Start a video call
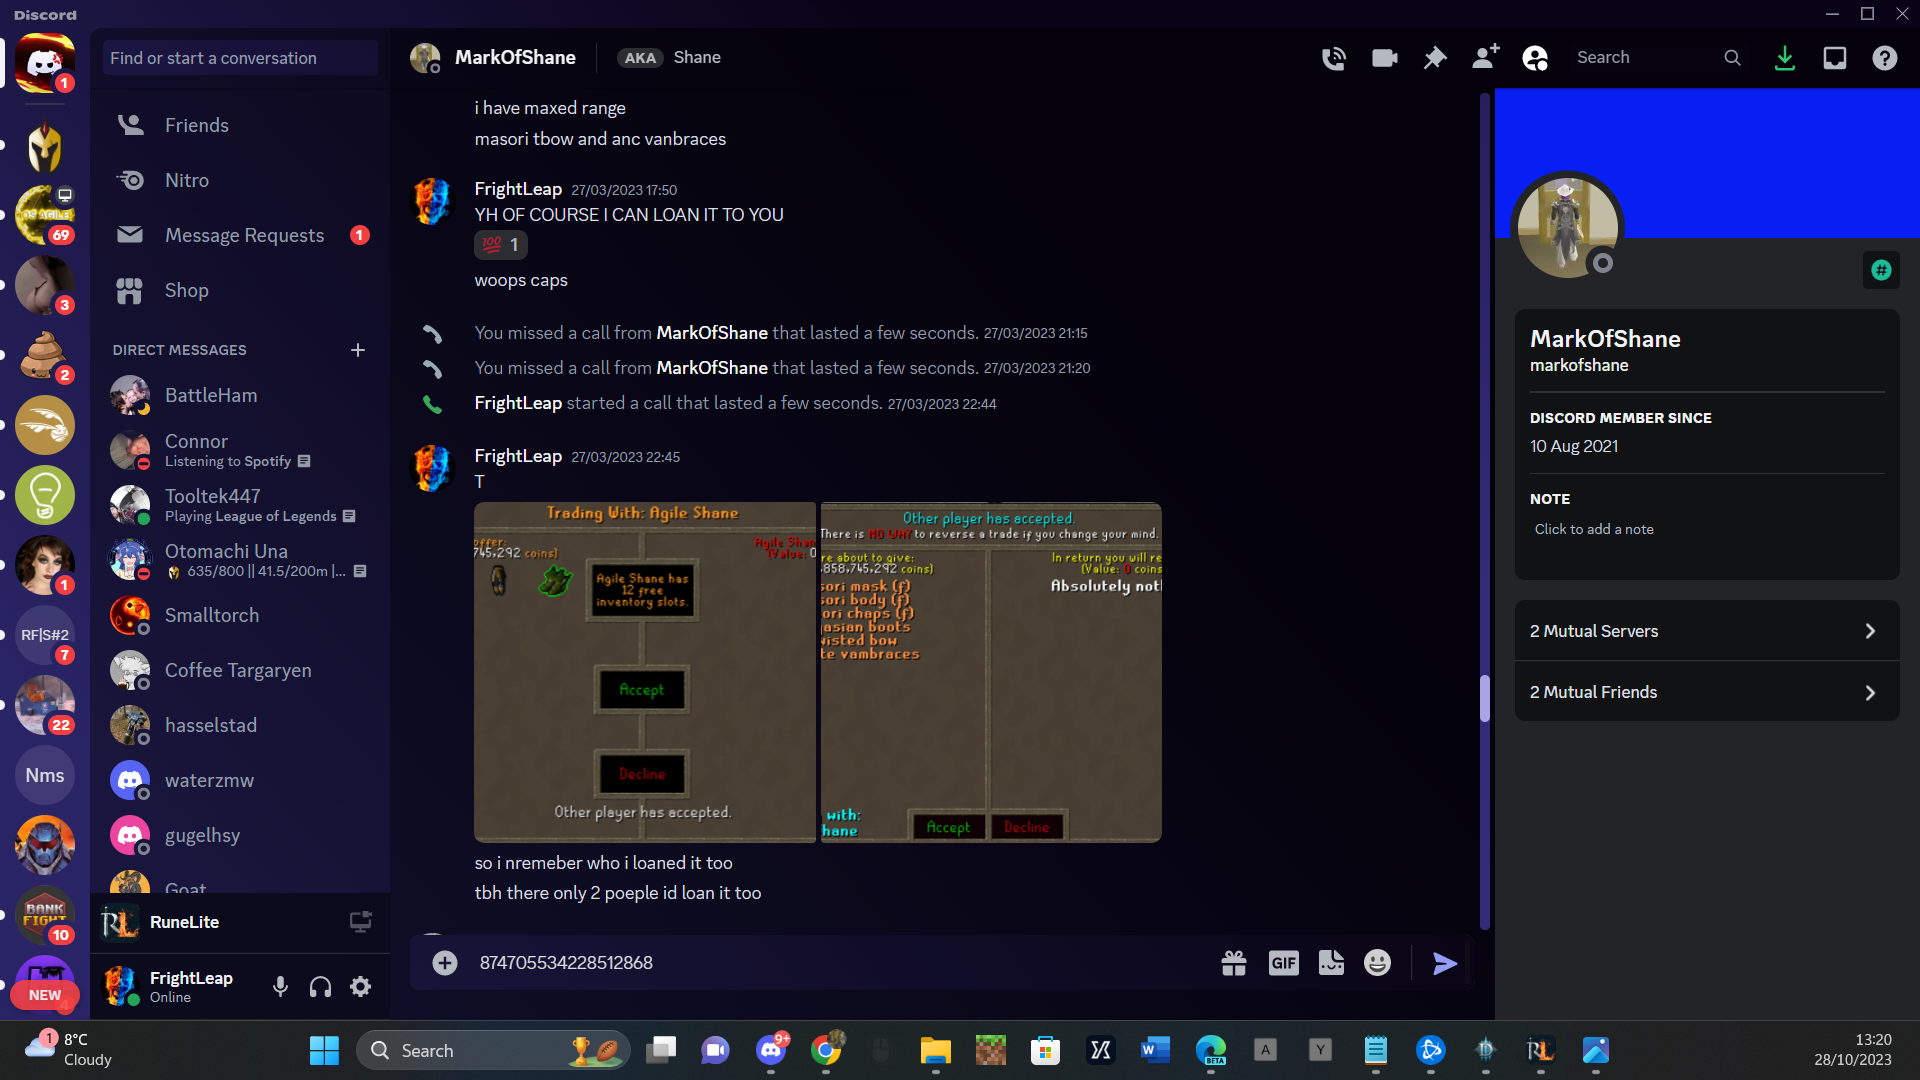This screenshot has height=1080, width=1920. click(x=1384, y=58)
